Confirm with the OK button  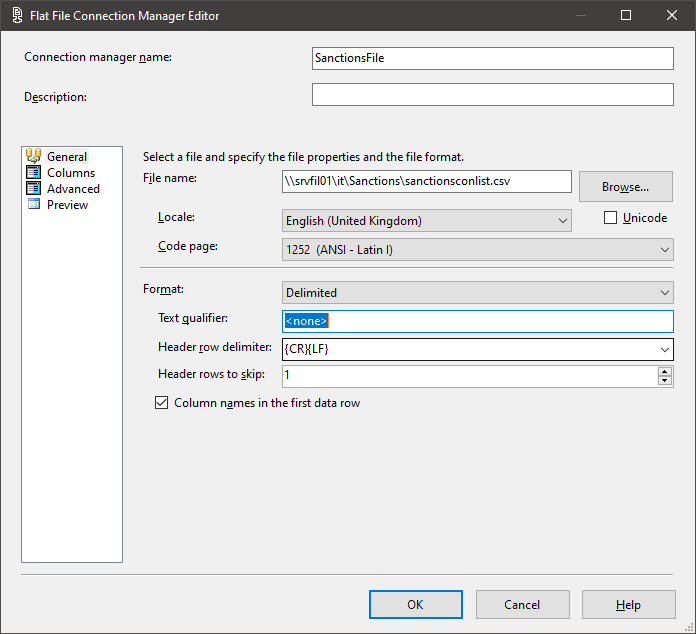coord(415,604)
